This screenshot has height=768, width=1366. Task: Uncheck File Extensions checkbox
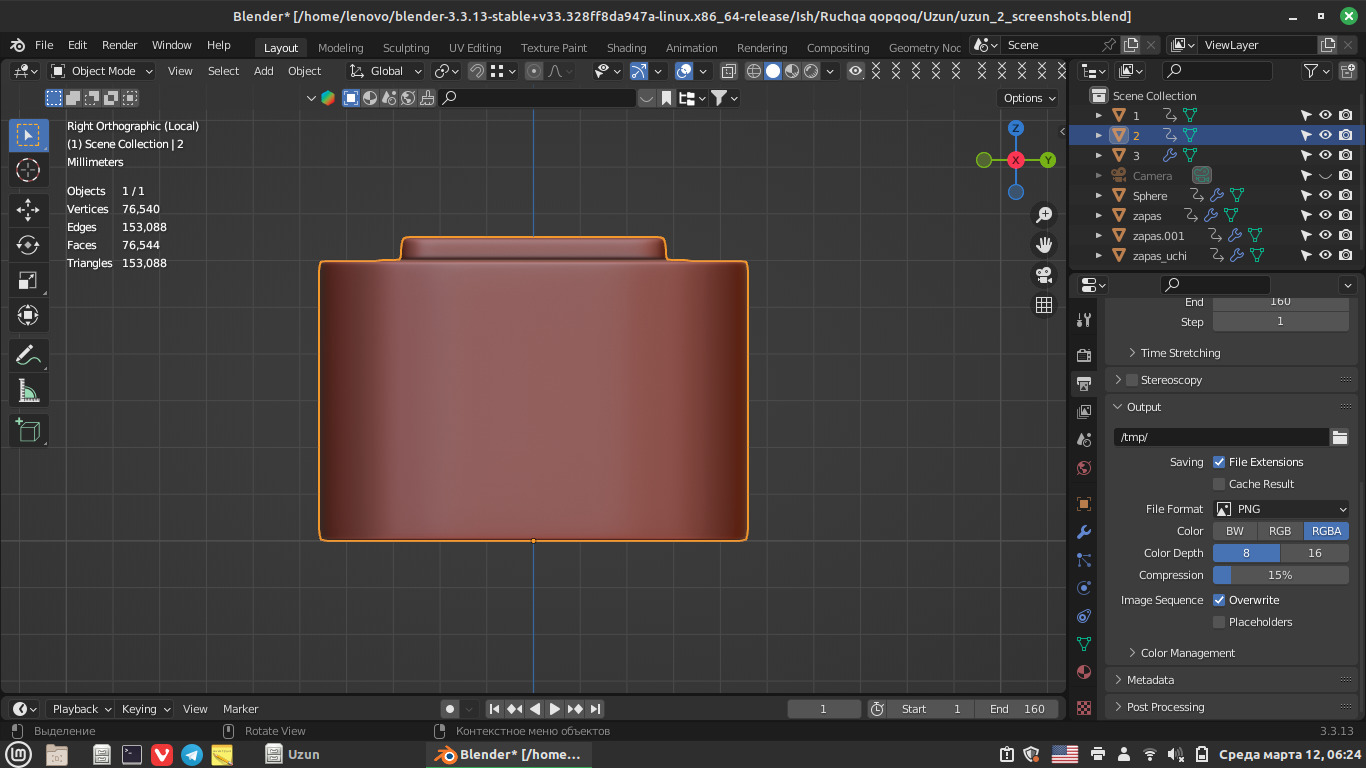pos(1219,462)
